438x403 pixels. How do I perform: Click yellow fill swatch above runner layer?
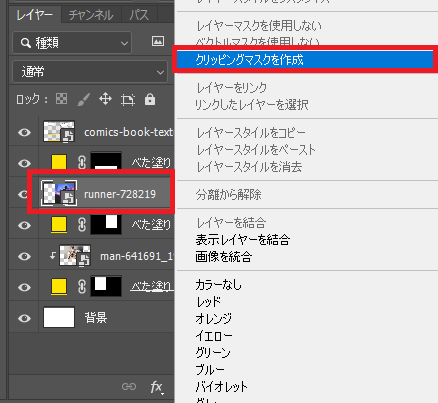(x=59, y=163)
